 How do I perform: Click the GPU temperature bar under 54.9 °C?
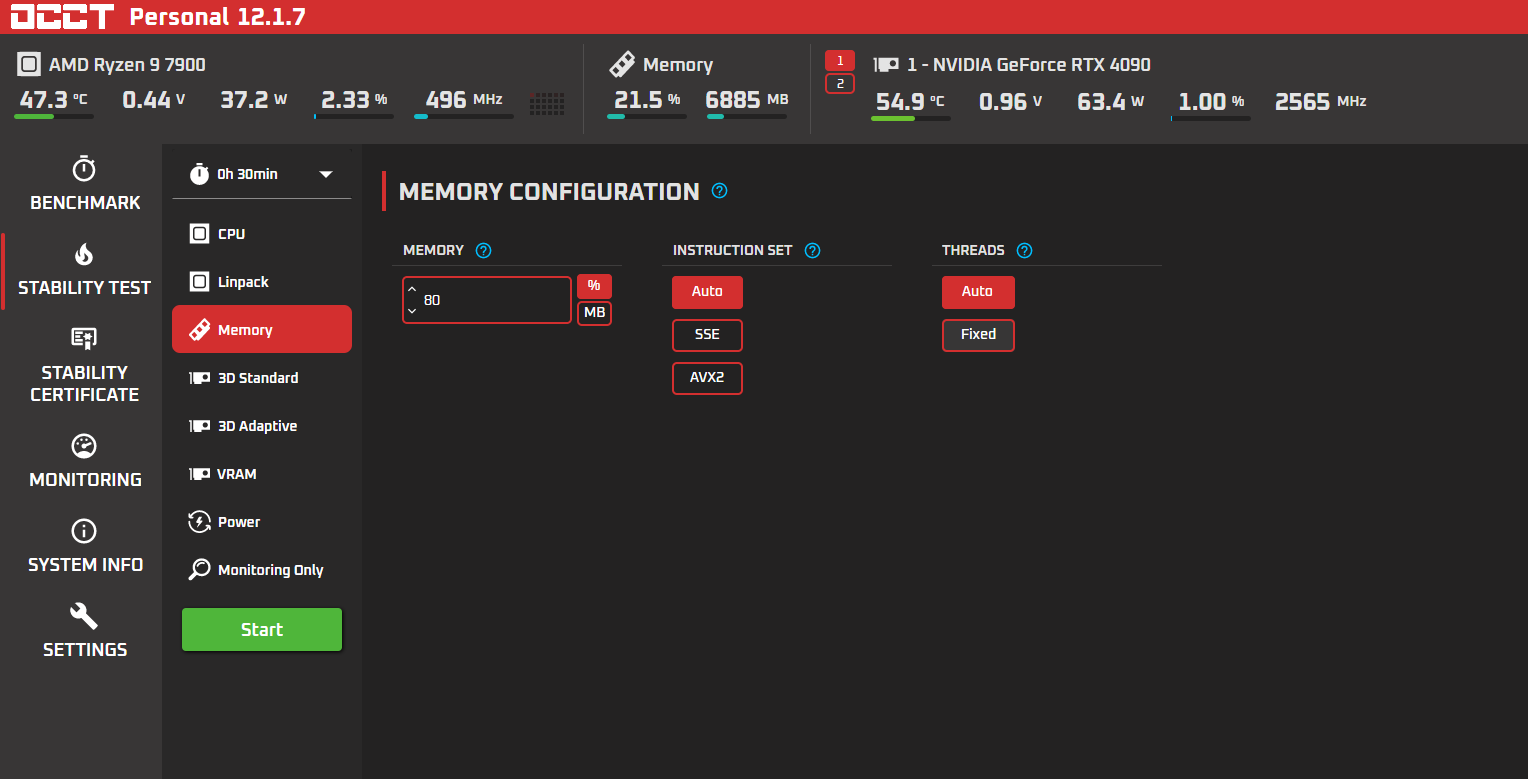tap(911, 118)
